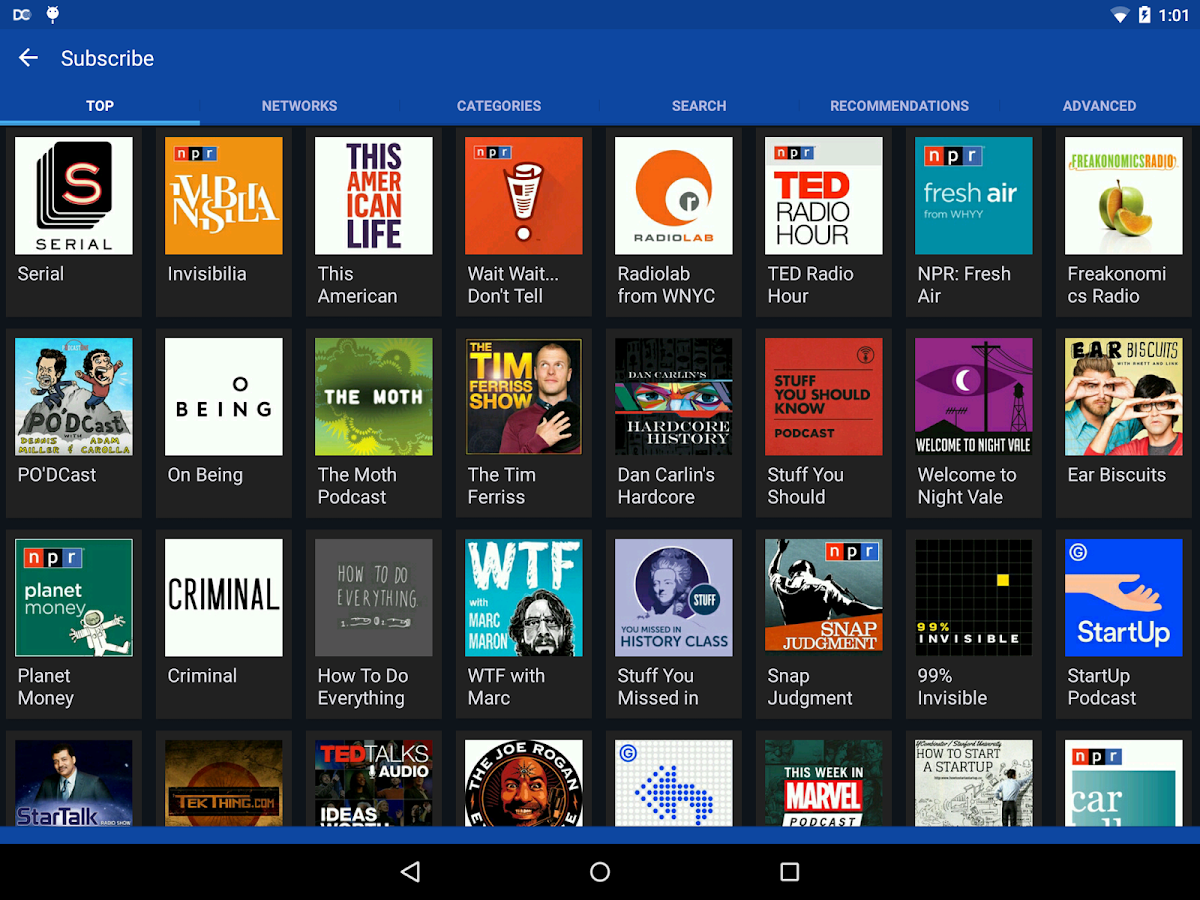Open WTF with Marc Maron cover
Screen dimensions: 1200x900
[524, 598]
